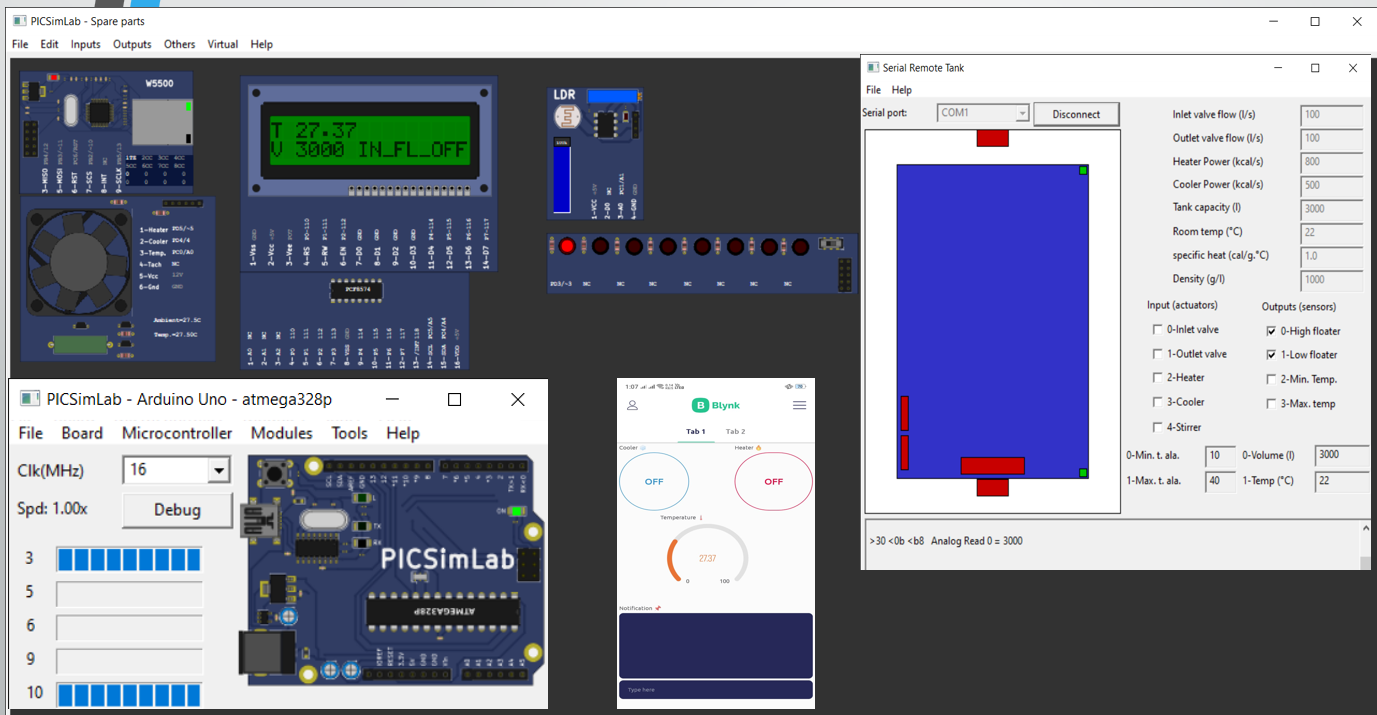Viewport: 1377px width, 715px height.
Task: Click the W5500 Ethernet module in Spare parts
Action: pos(106,130)
